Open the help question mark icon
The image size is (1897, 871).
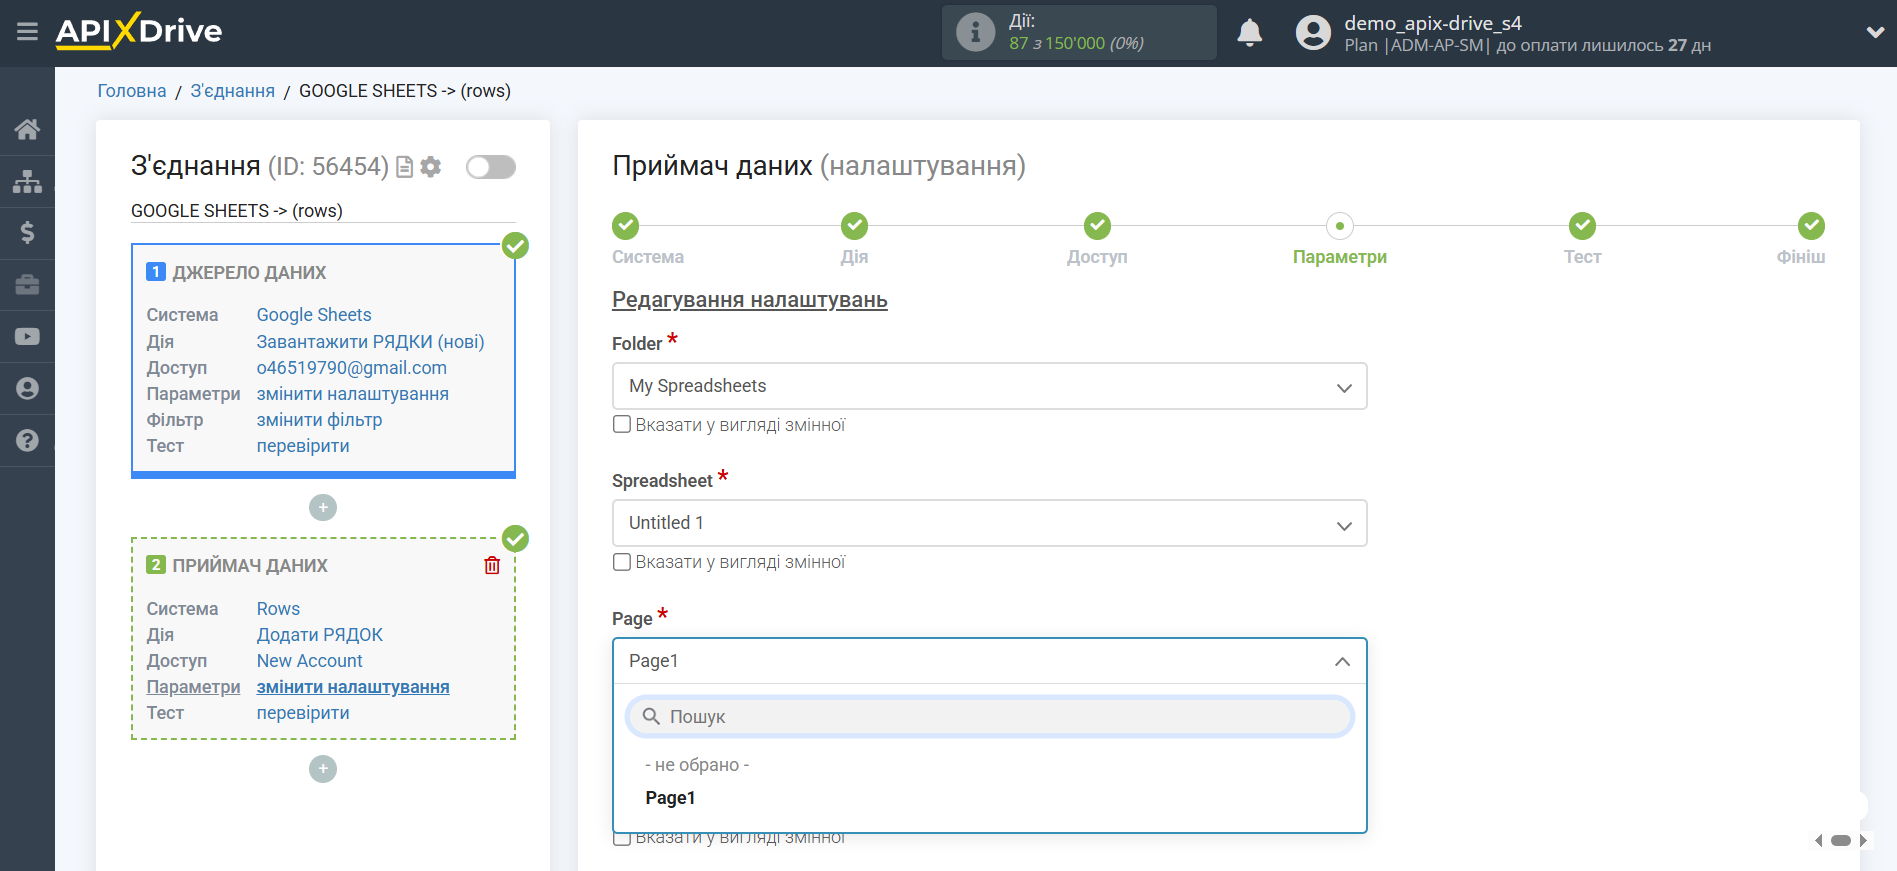[x=27, y=441]
